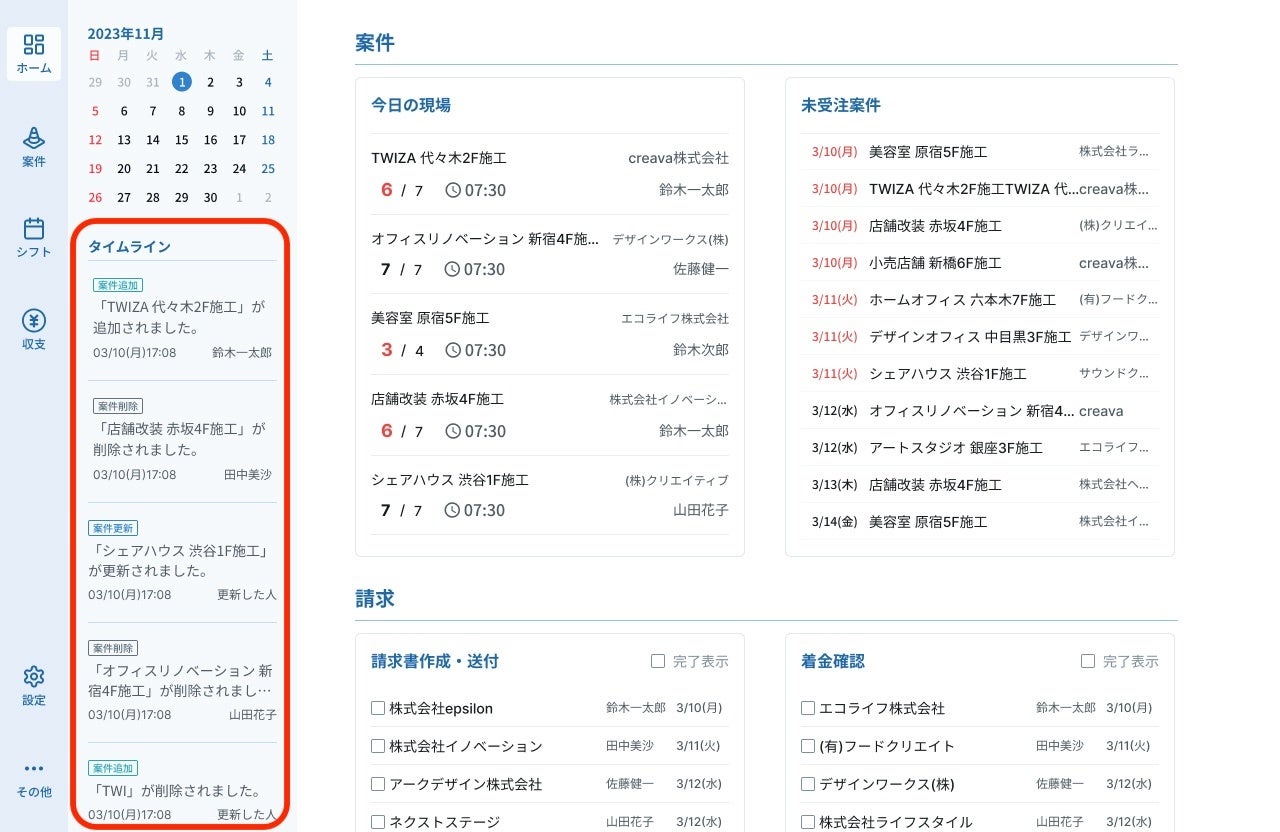Open the オフィスリノベーション 新宿4F site entry
The height and width of the screenshot is (832, 1280).
(x=550, y=254)
